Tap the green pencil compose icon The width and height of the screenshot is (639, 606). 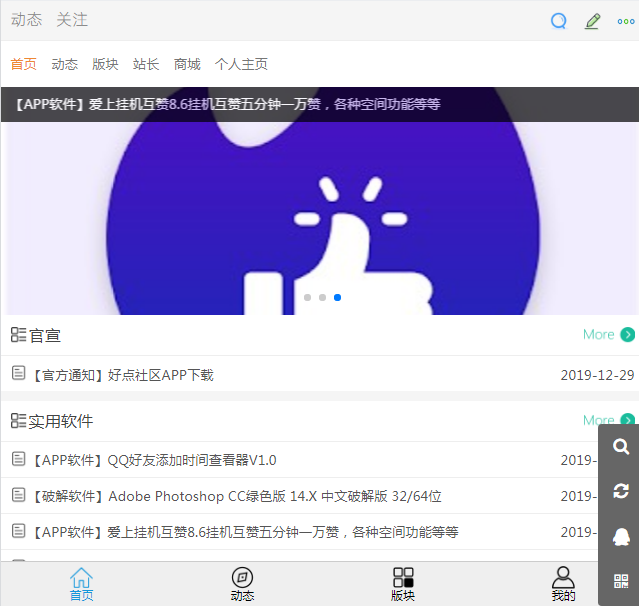[593, 21]
